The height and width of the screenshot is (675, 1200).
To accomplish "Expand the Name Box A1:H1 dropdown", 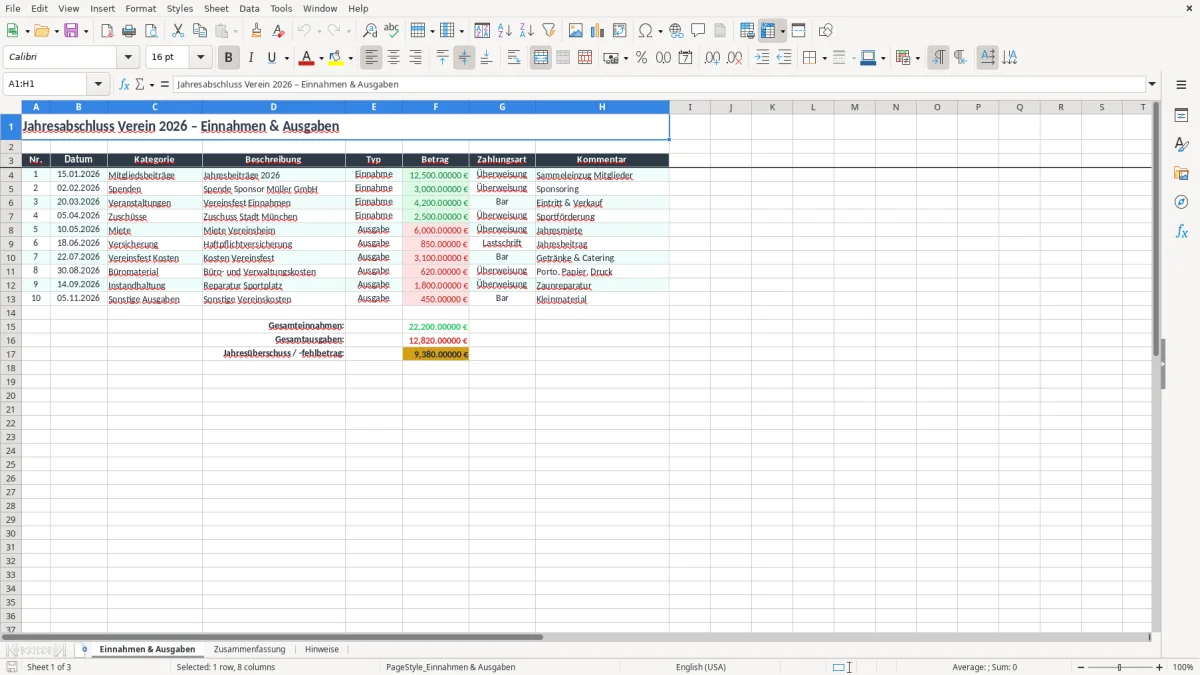I will (x=98, y=84).
